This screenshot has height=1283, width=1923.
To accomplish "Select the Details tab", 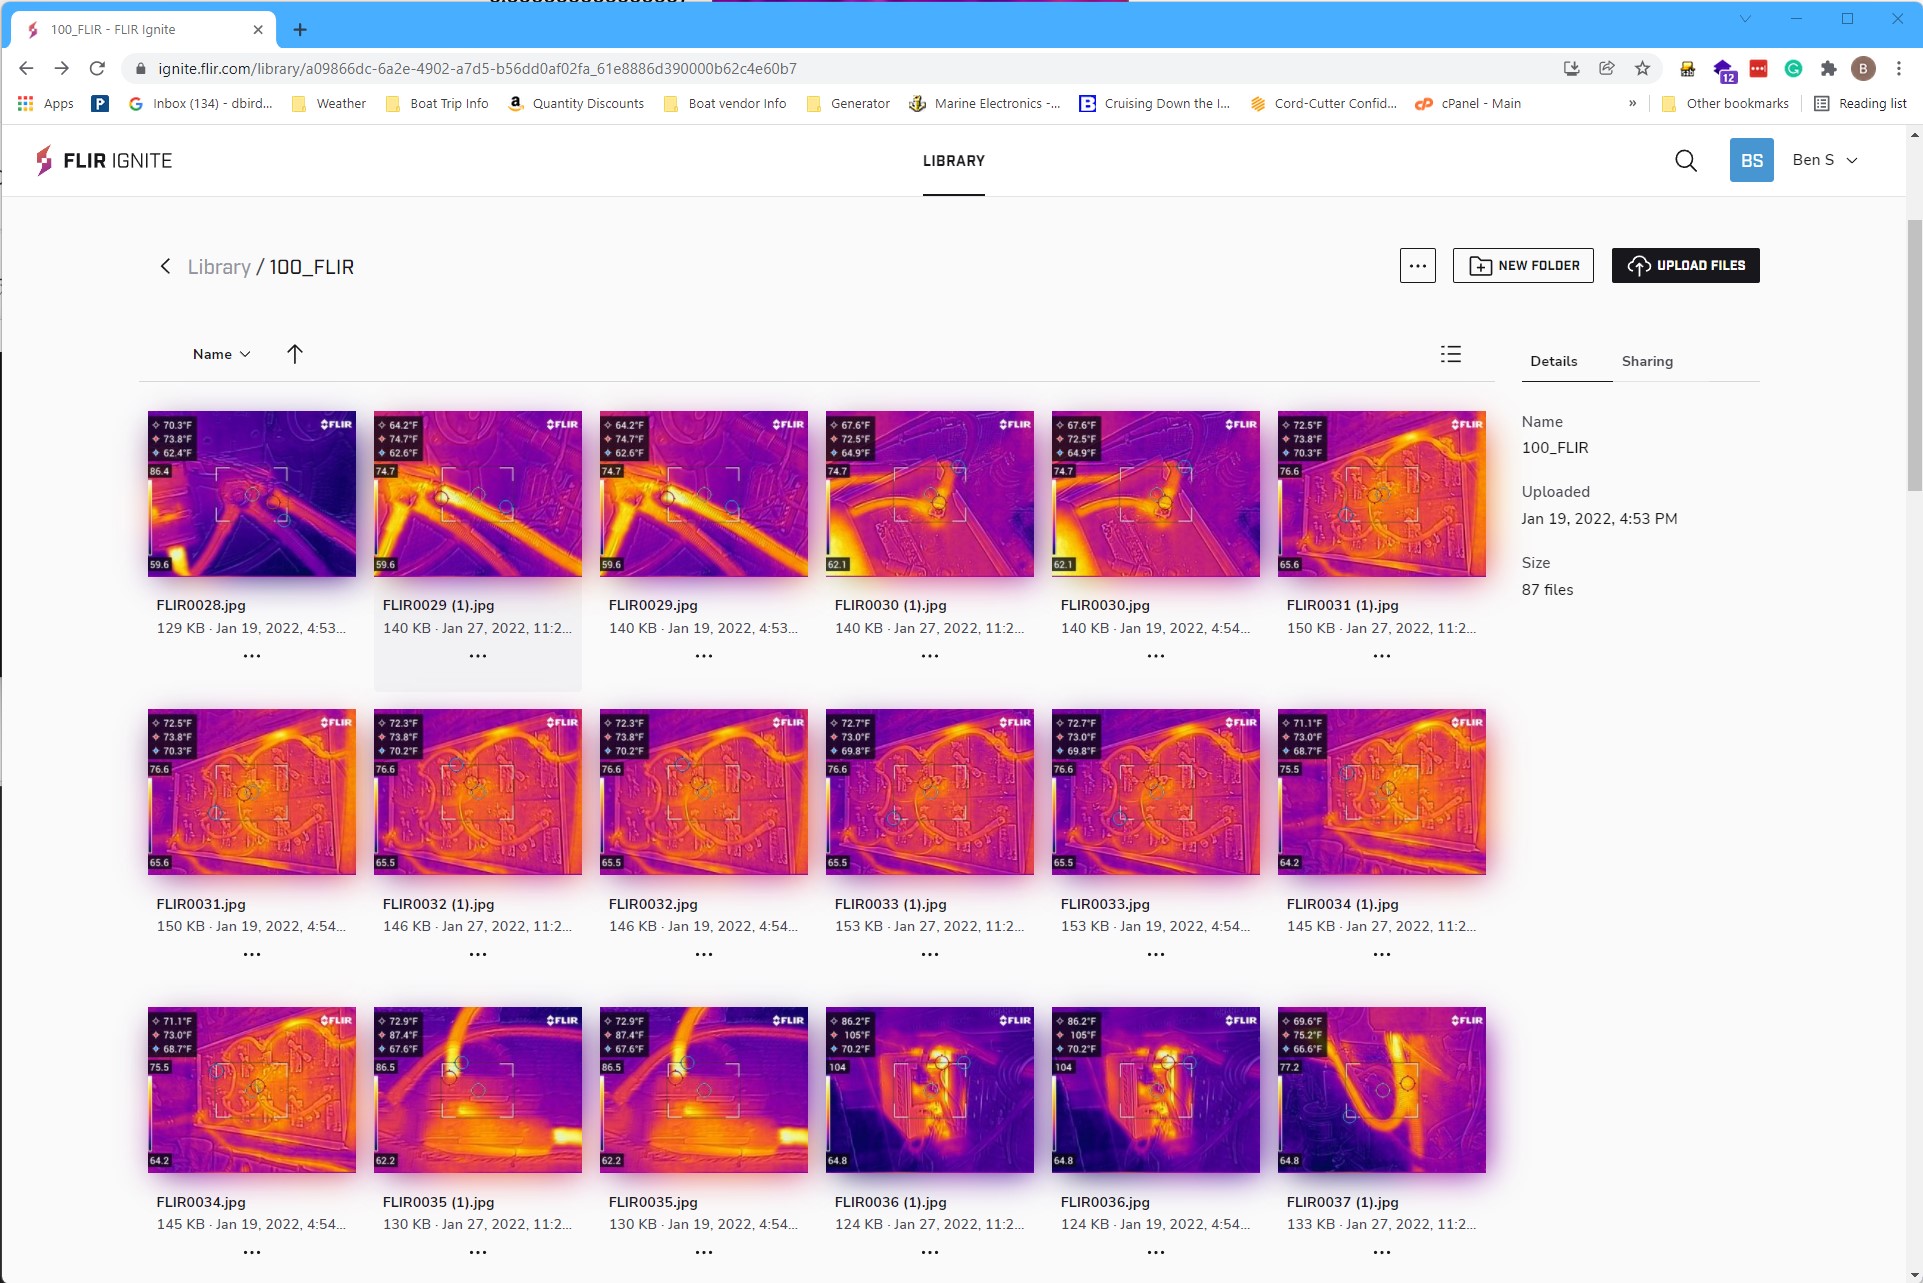I will pyautogui.click(x=1553, y=361).
